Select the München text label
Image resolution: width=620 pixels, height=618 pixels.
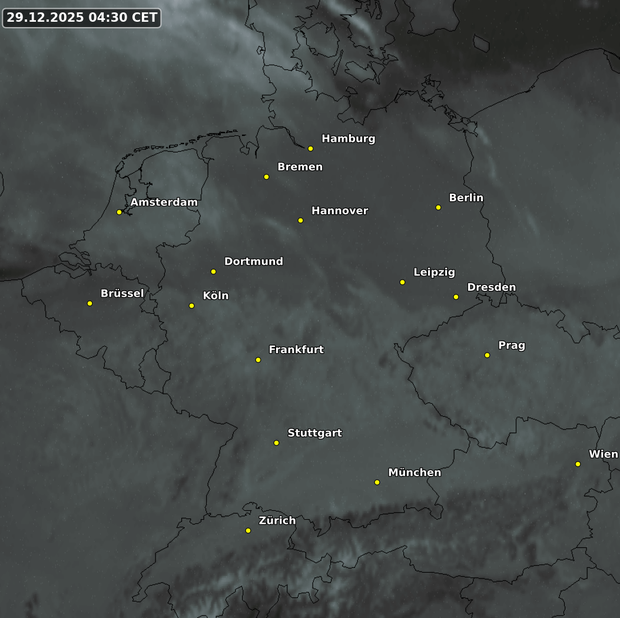coord(414,472)
